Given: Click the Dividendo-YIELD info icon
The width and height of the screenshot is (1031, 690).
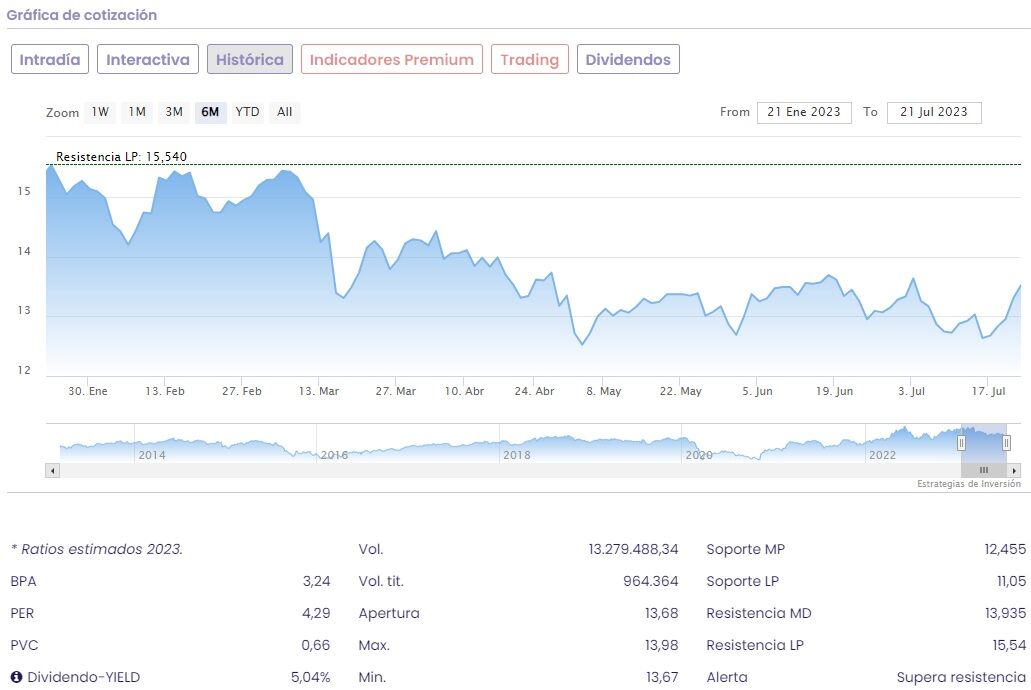Looking at the screenshot, I should [16, 677].
